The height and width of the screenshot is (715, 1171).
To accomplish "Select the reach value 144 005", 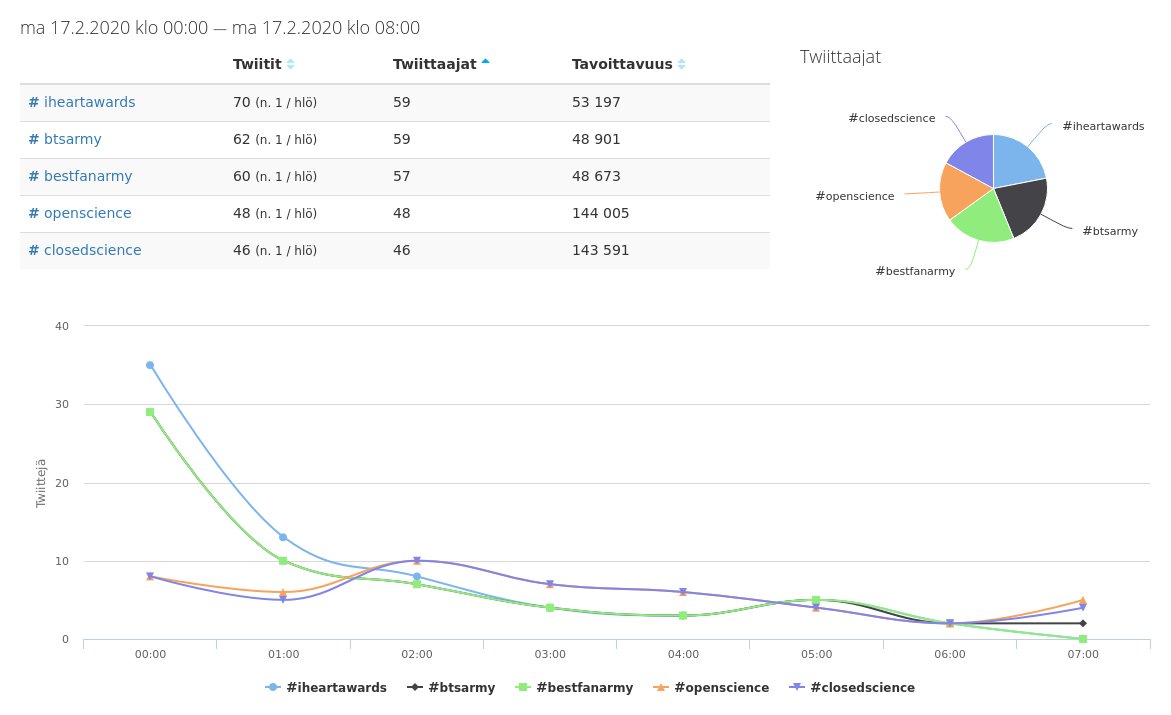I will [x=600, y=214].
